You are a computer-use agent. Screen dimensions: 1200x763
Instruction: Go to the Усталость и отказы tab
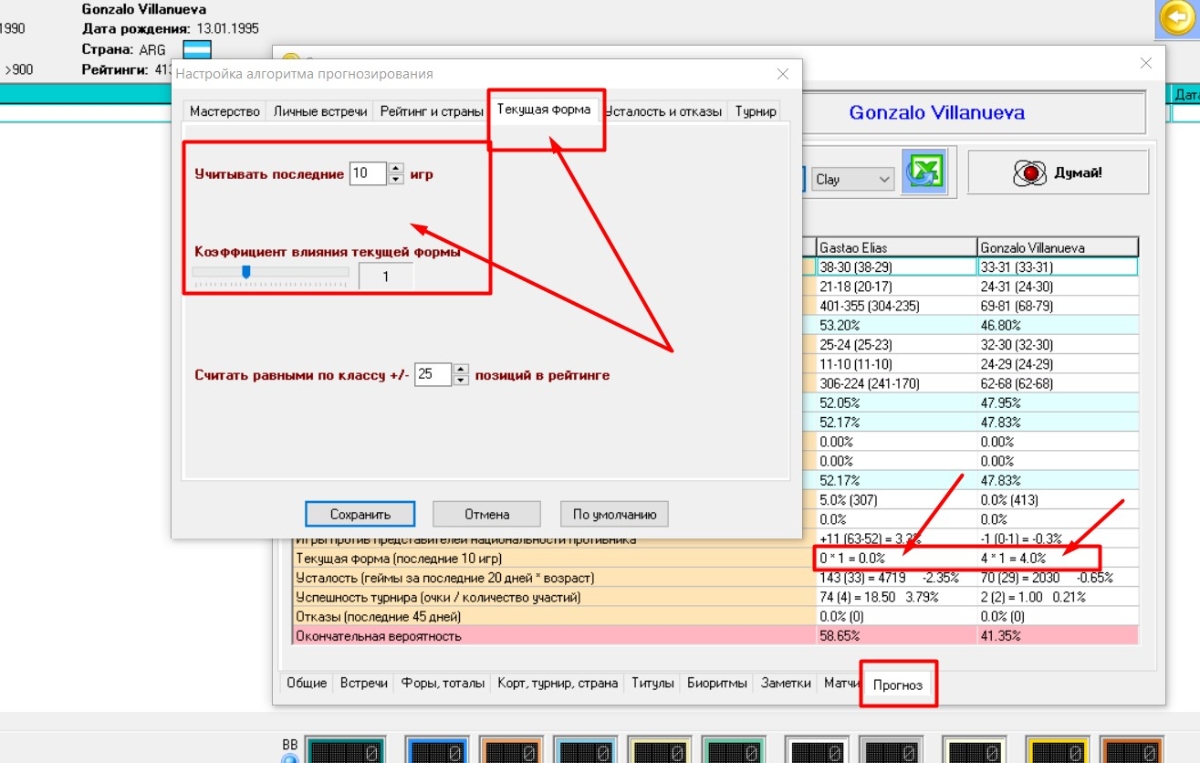click(x=664, y=111)
